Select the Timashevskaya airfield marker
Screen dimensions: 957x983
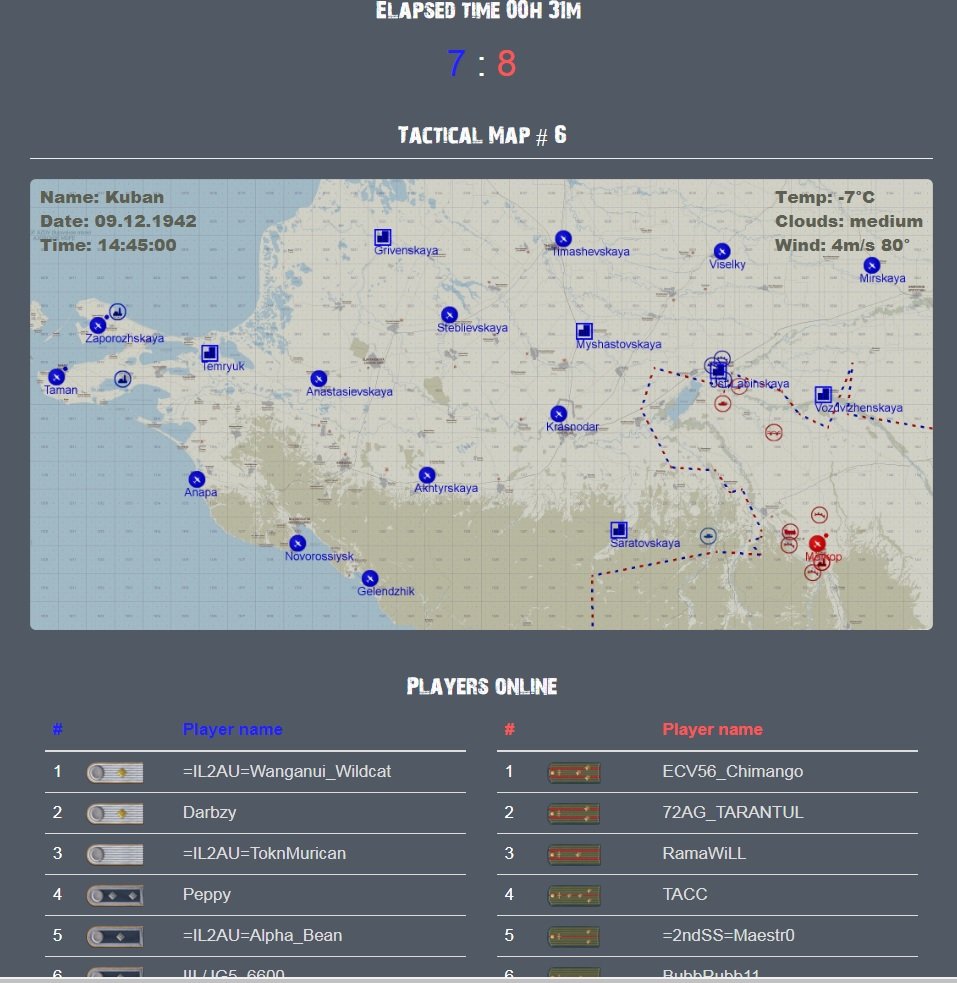click(563, 239)
